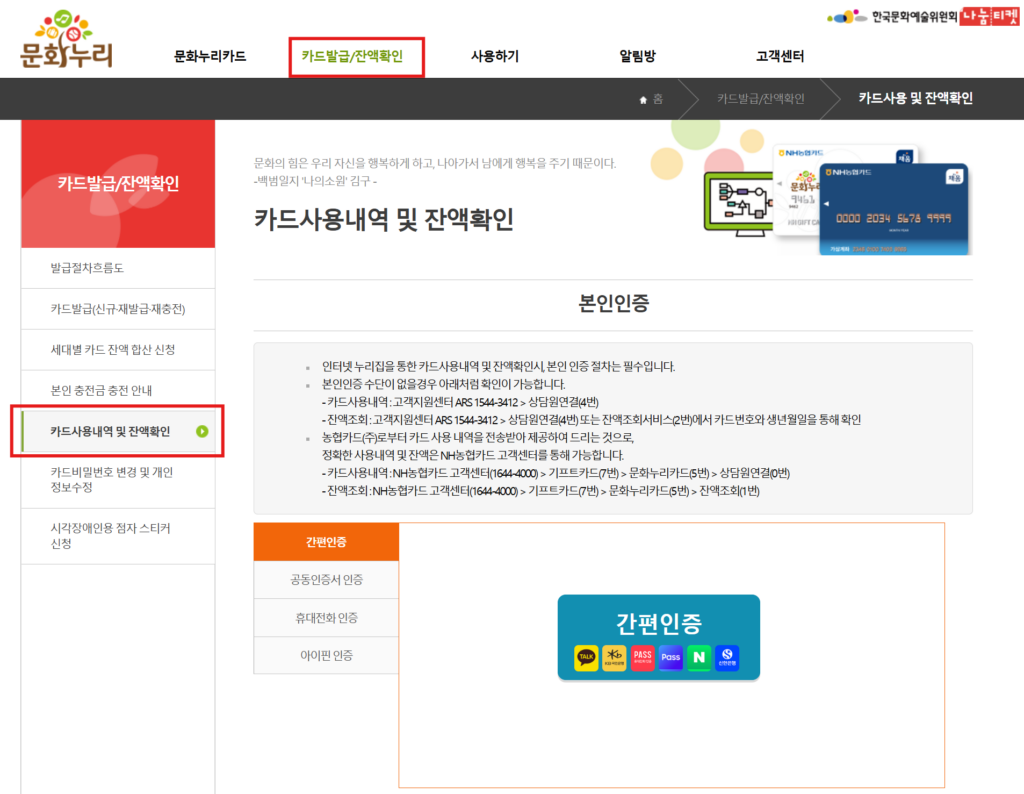Open the 알림방 top menu
1024x794 pixels.
(x=637, y=56)
